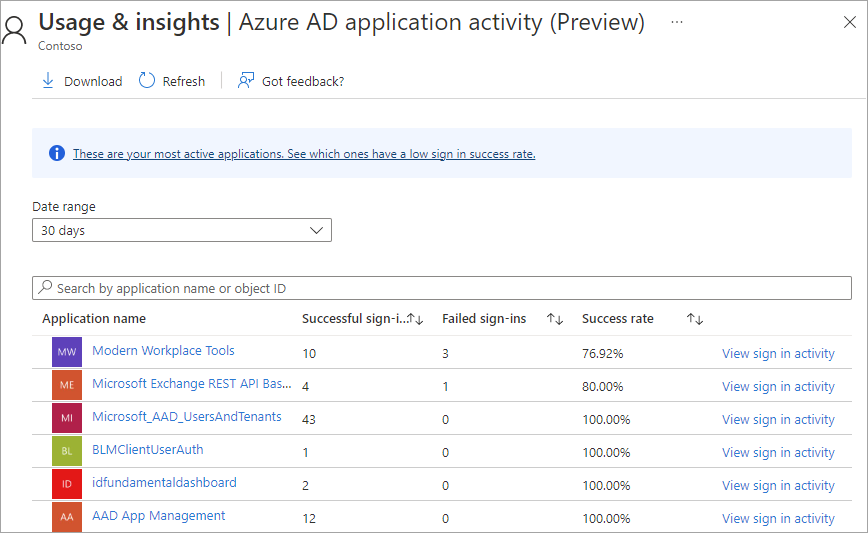
Task: Expand the Date range 30 days dropdown
Action: (182, 230)
